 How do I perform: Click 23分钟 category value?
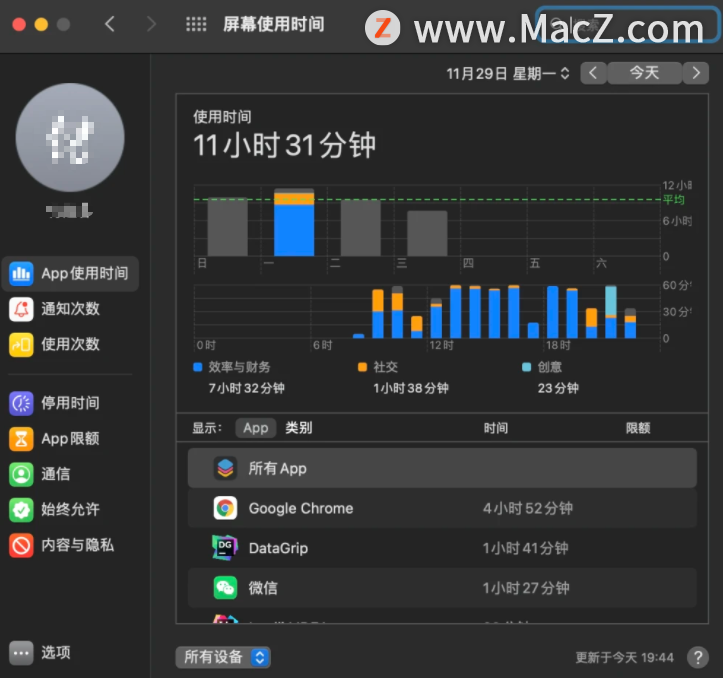(x=558, y=388)
